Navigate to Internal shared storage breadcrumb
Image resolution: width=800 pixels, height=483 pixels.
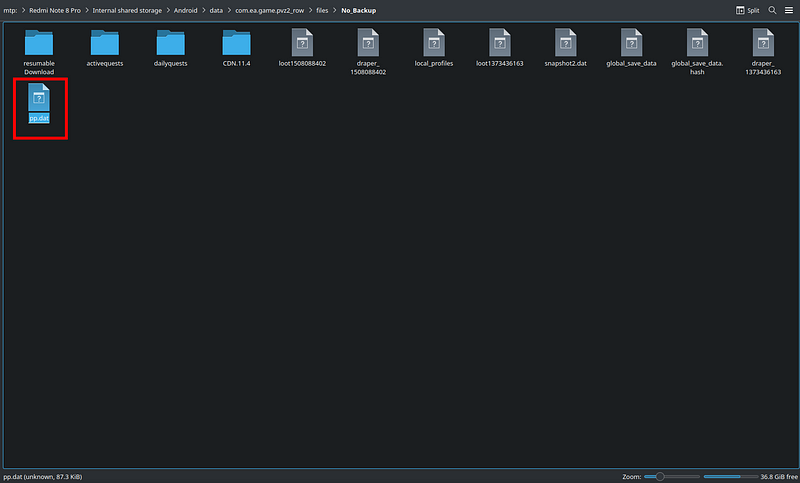click(127, 10)
